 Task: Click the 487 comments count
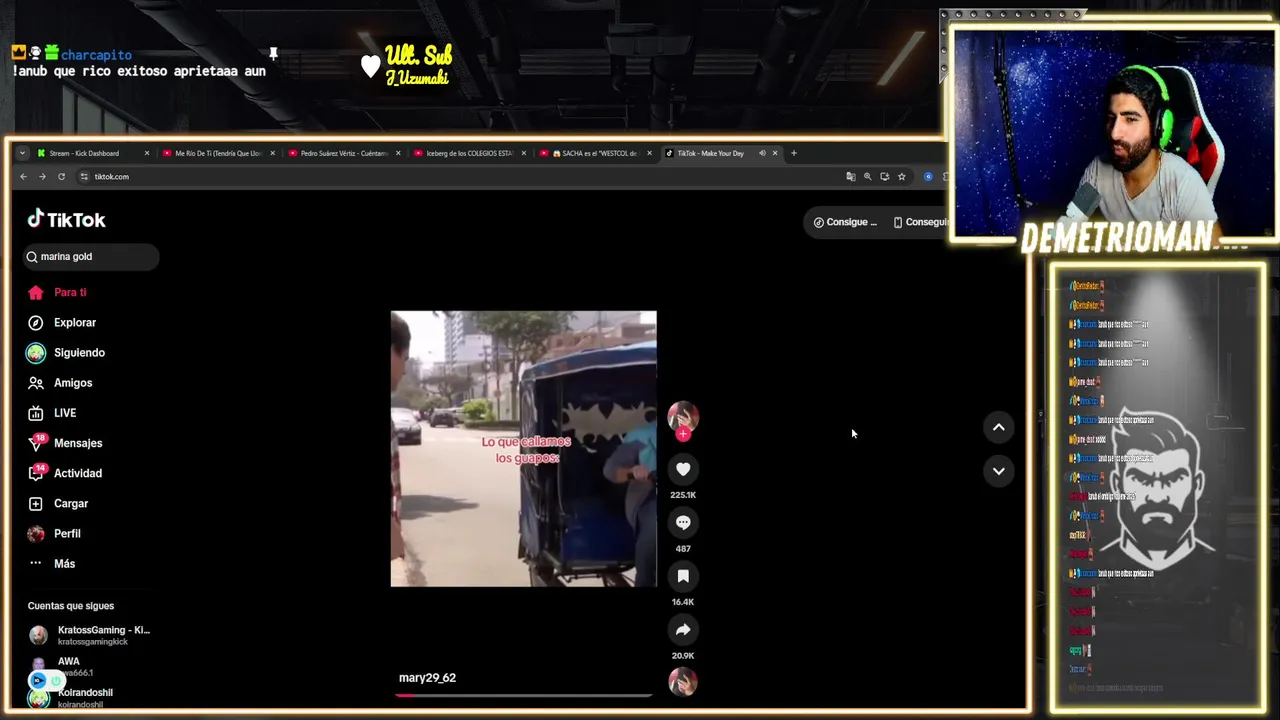(x=683, y=549)
